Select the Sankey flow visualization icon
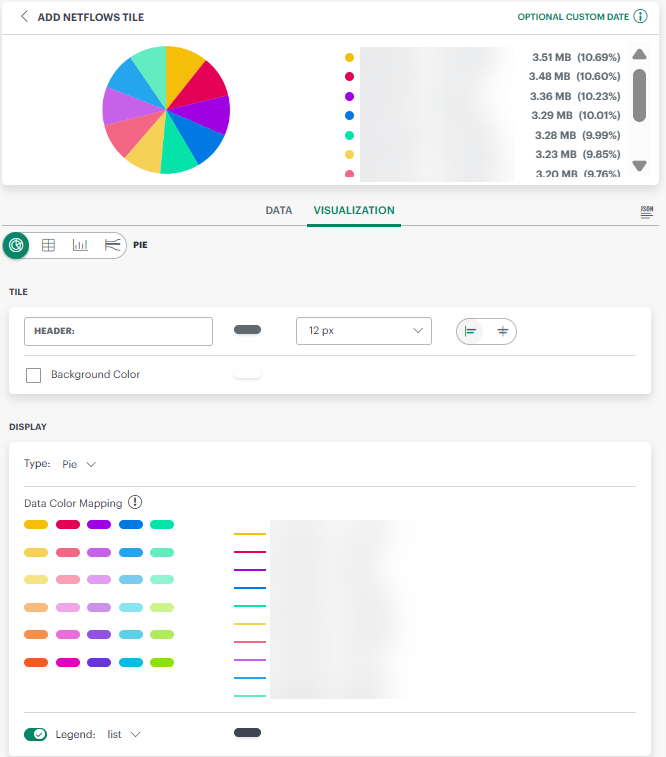The height and width of the screenshot is (757, 666). click(112, 245)
